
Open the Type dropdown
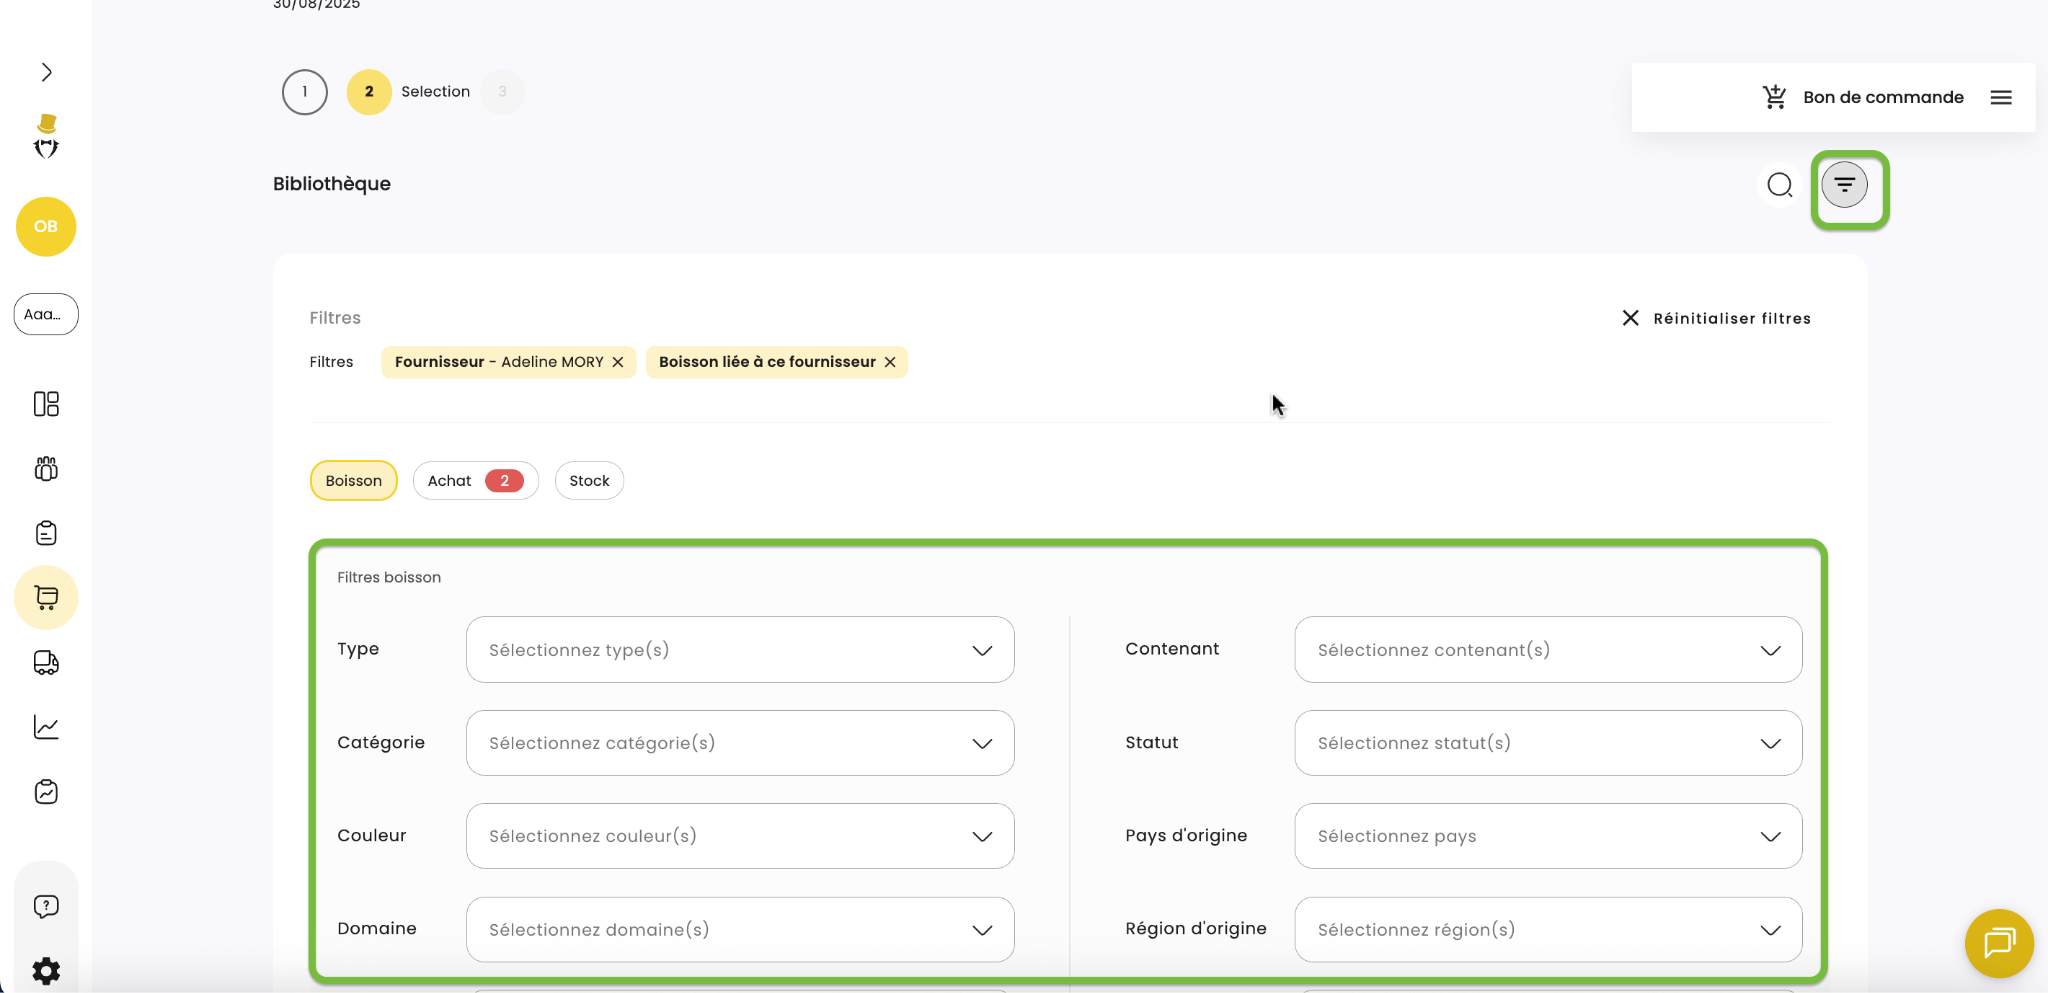pyautogui.click(x=740, y=650)
